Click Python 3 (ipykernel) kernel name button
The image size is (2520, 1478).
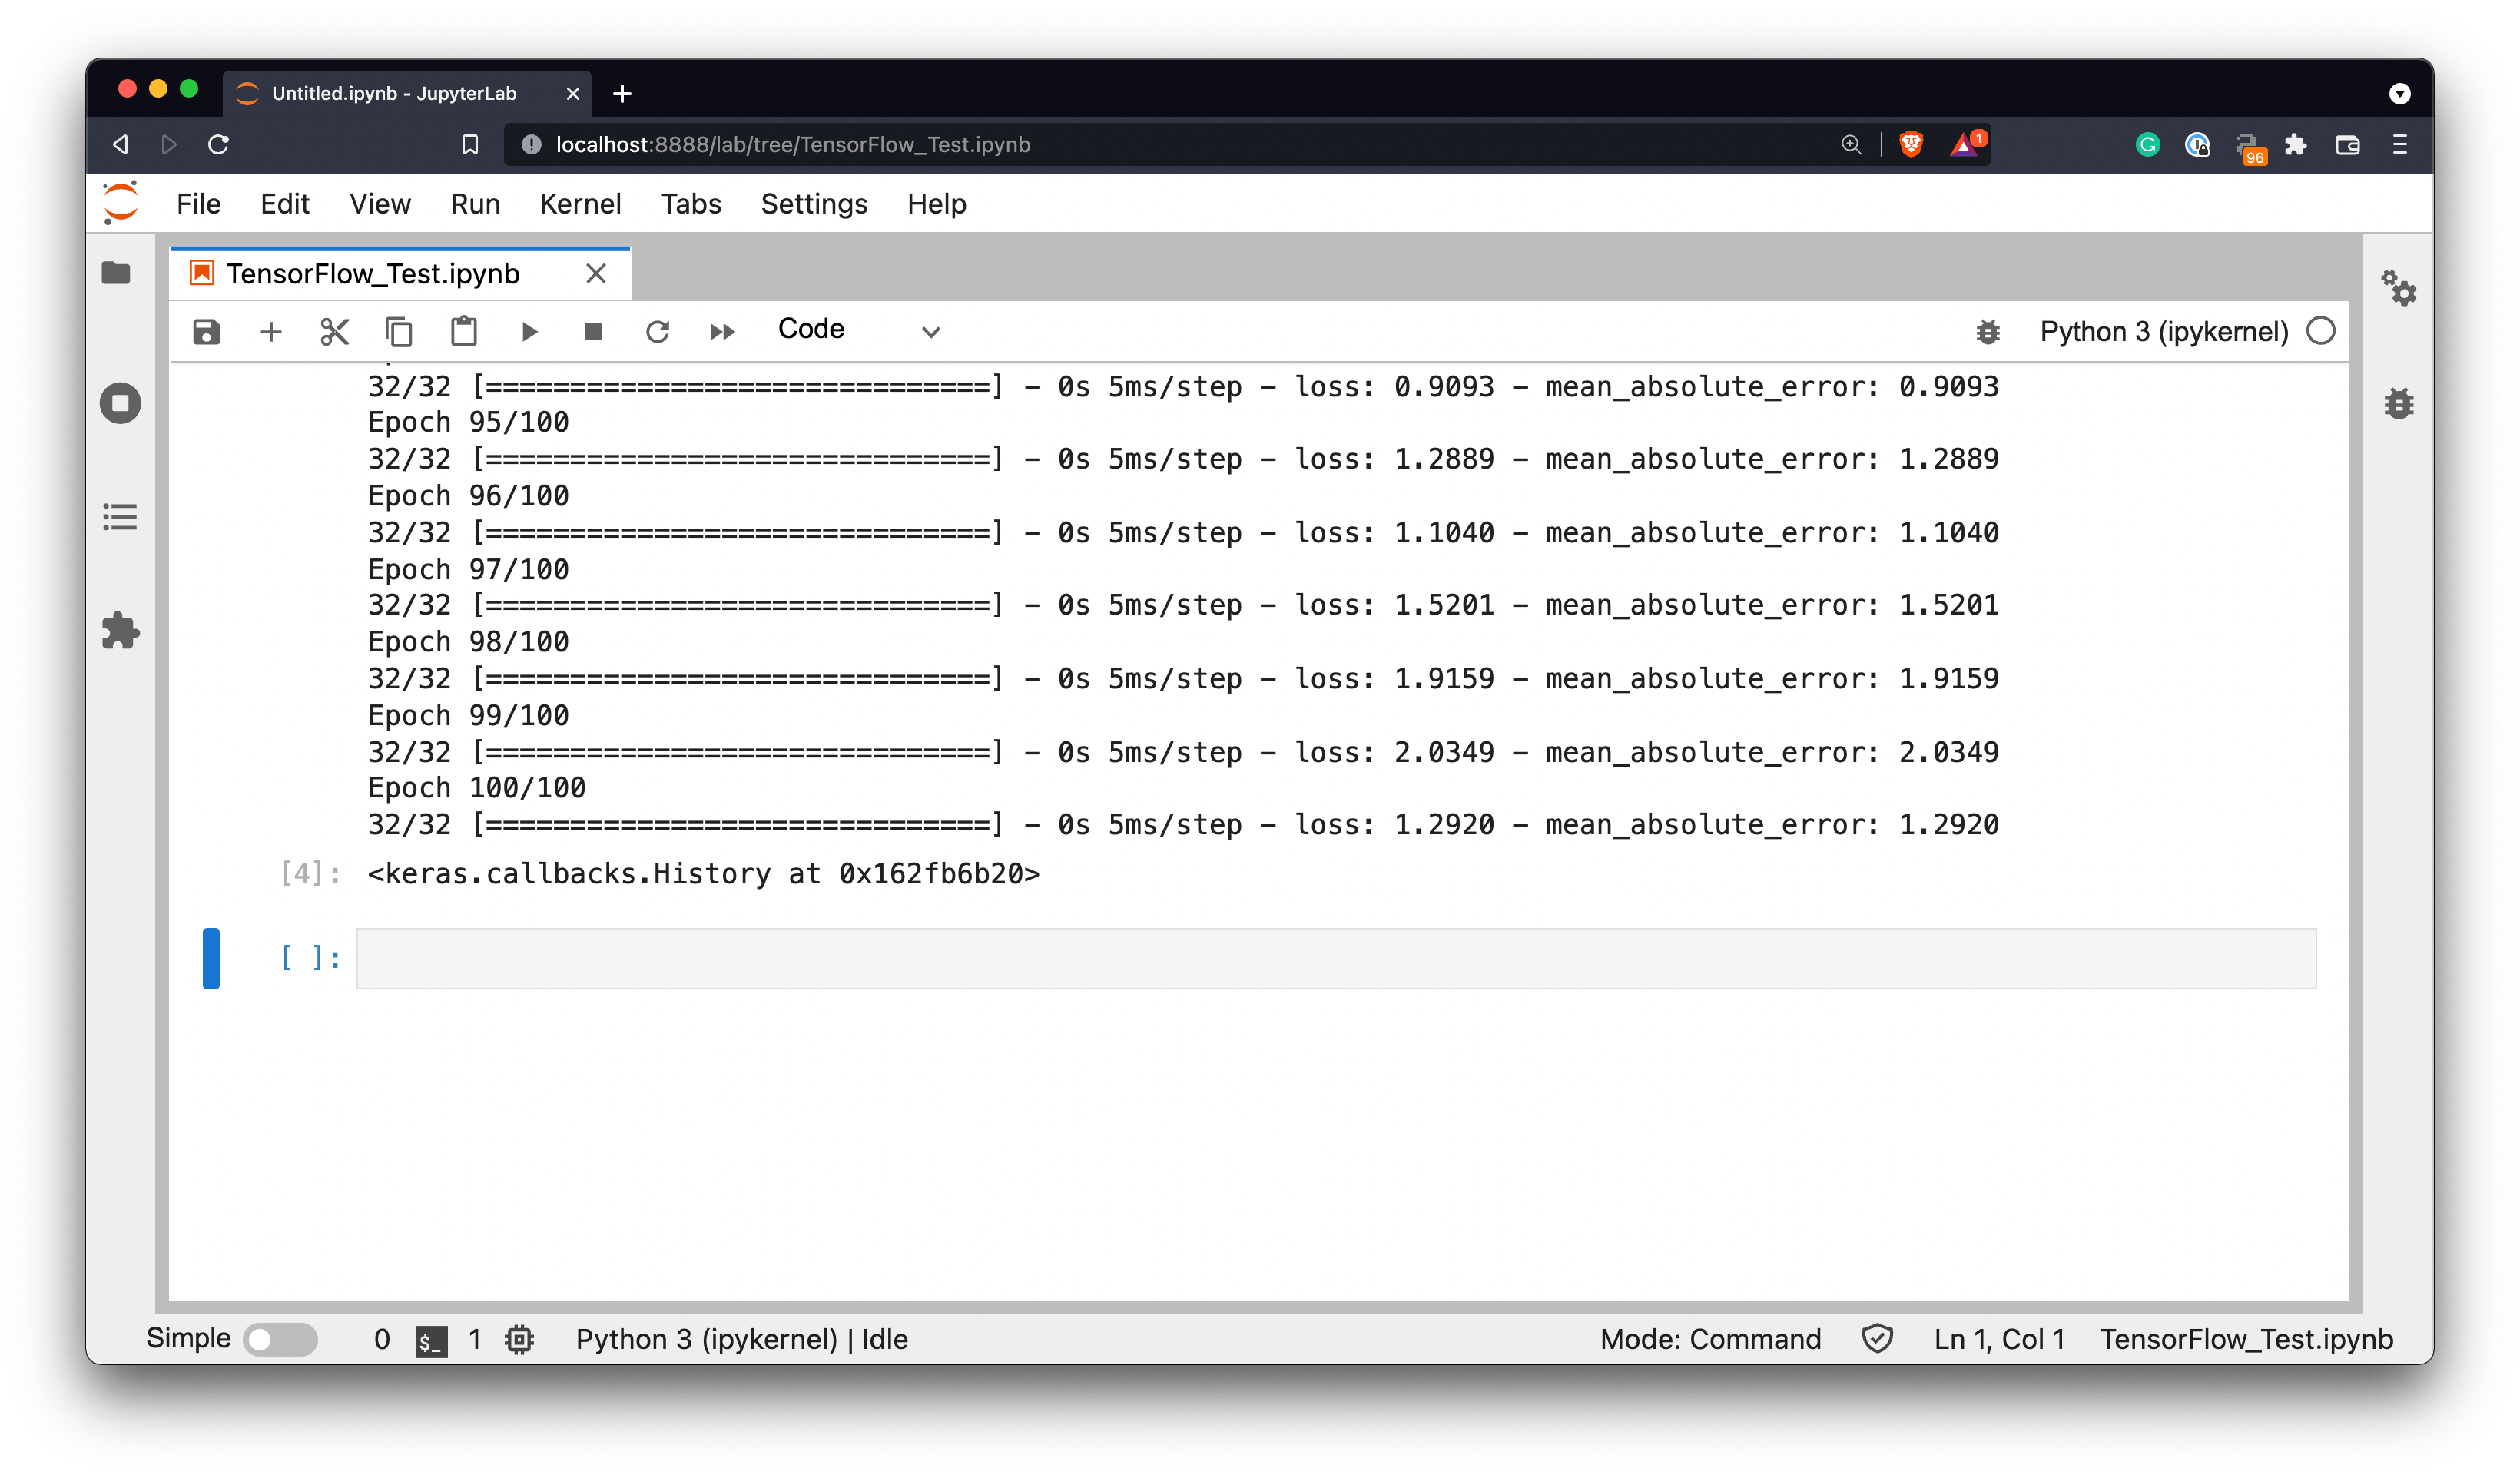[x=2163, y=331]
